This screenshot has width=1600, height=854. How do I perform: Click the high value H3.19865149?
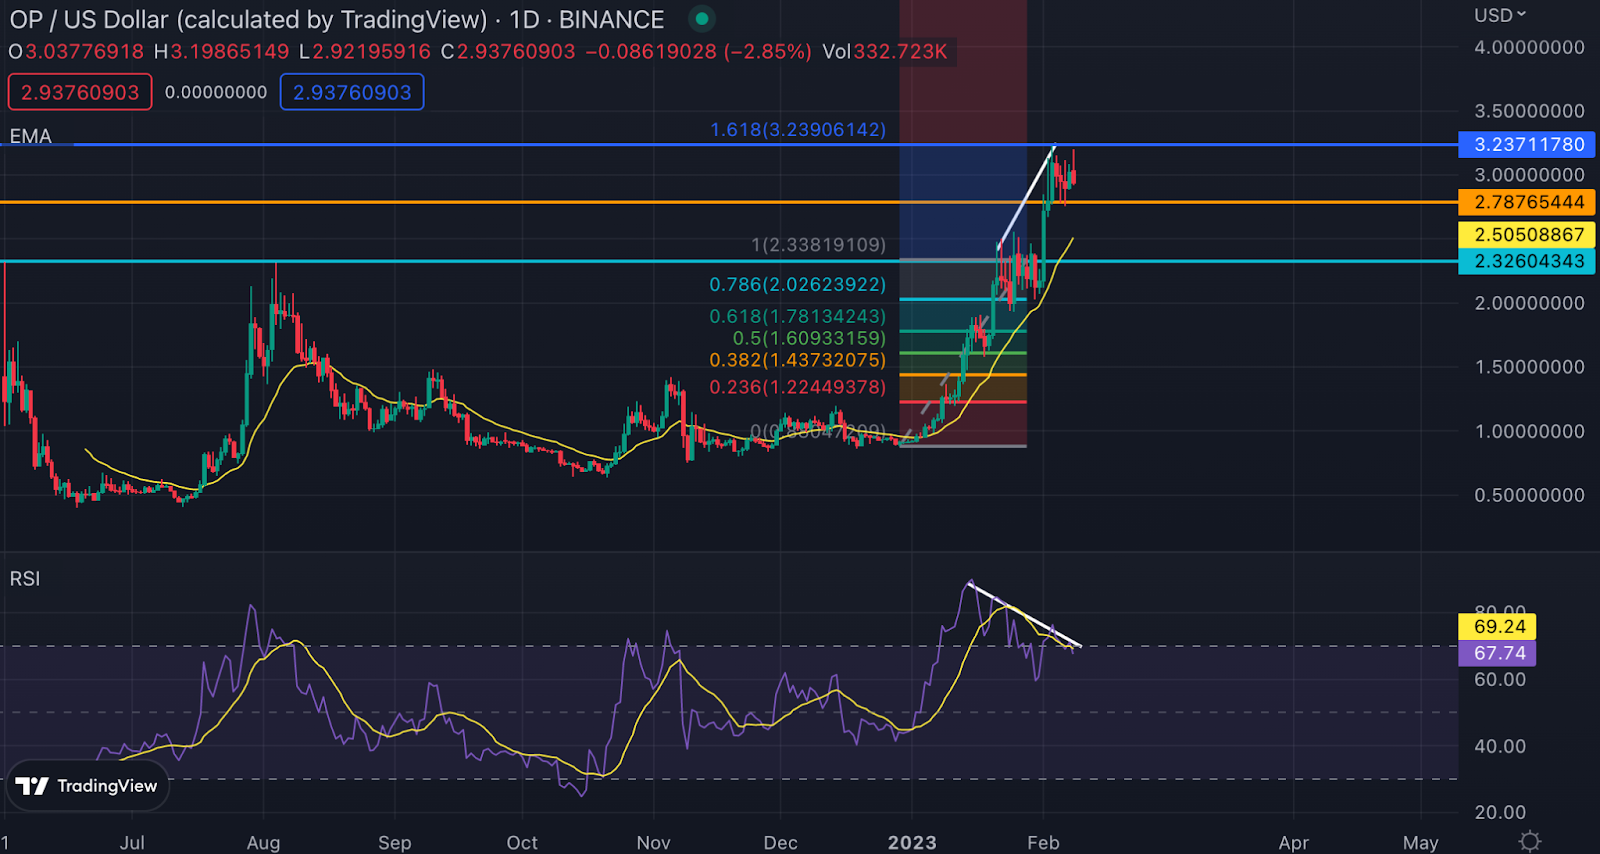tap(221, 51)
